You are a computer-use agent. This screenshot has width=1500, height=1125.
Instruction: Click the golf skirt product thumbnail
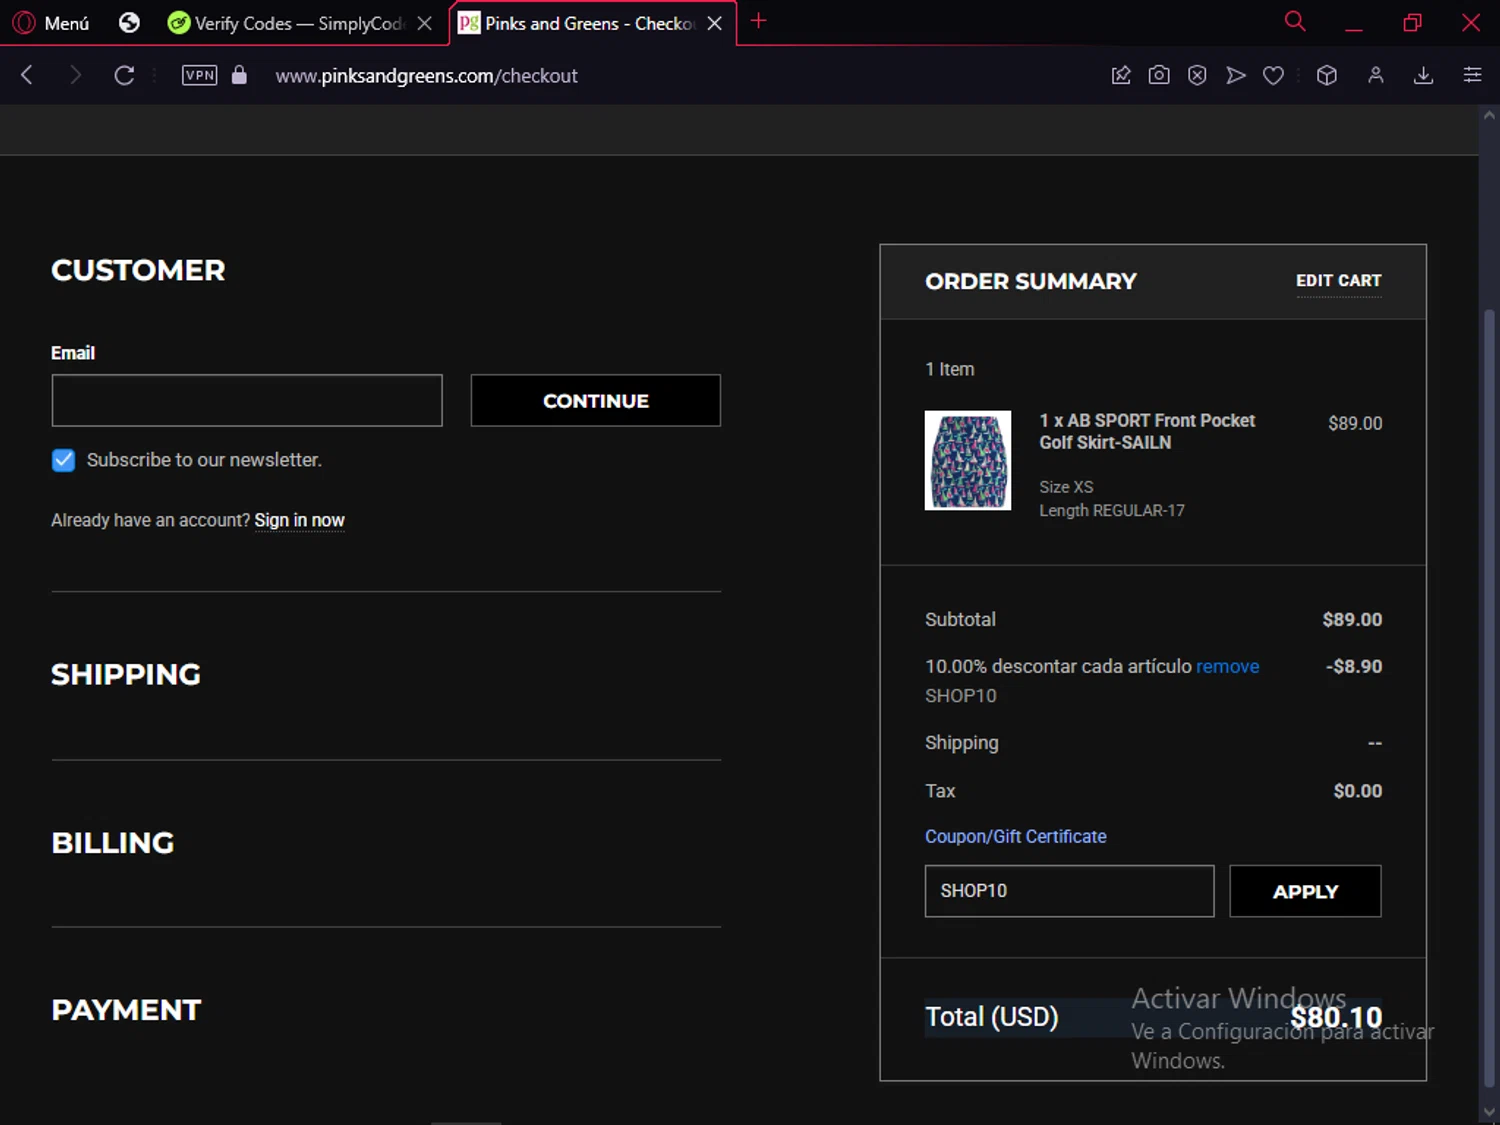pos(968,460)
